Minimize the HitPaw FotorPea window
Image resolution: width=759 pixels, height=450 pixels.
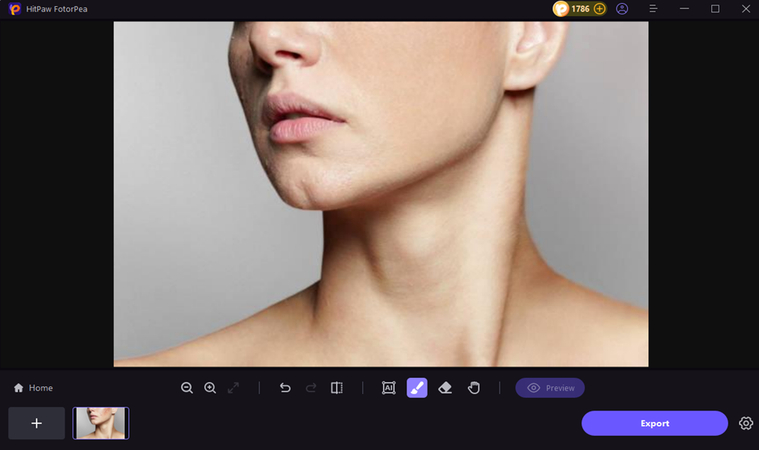684,9
